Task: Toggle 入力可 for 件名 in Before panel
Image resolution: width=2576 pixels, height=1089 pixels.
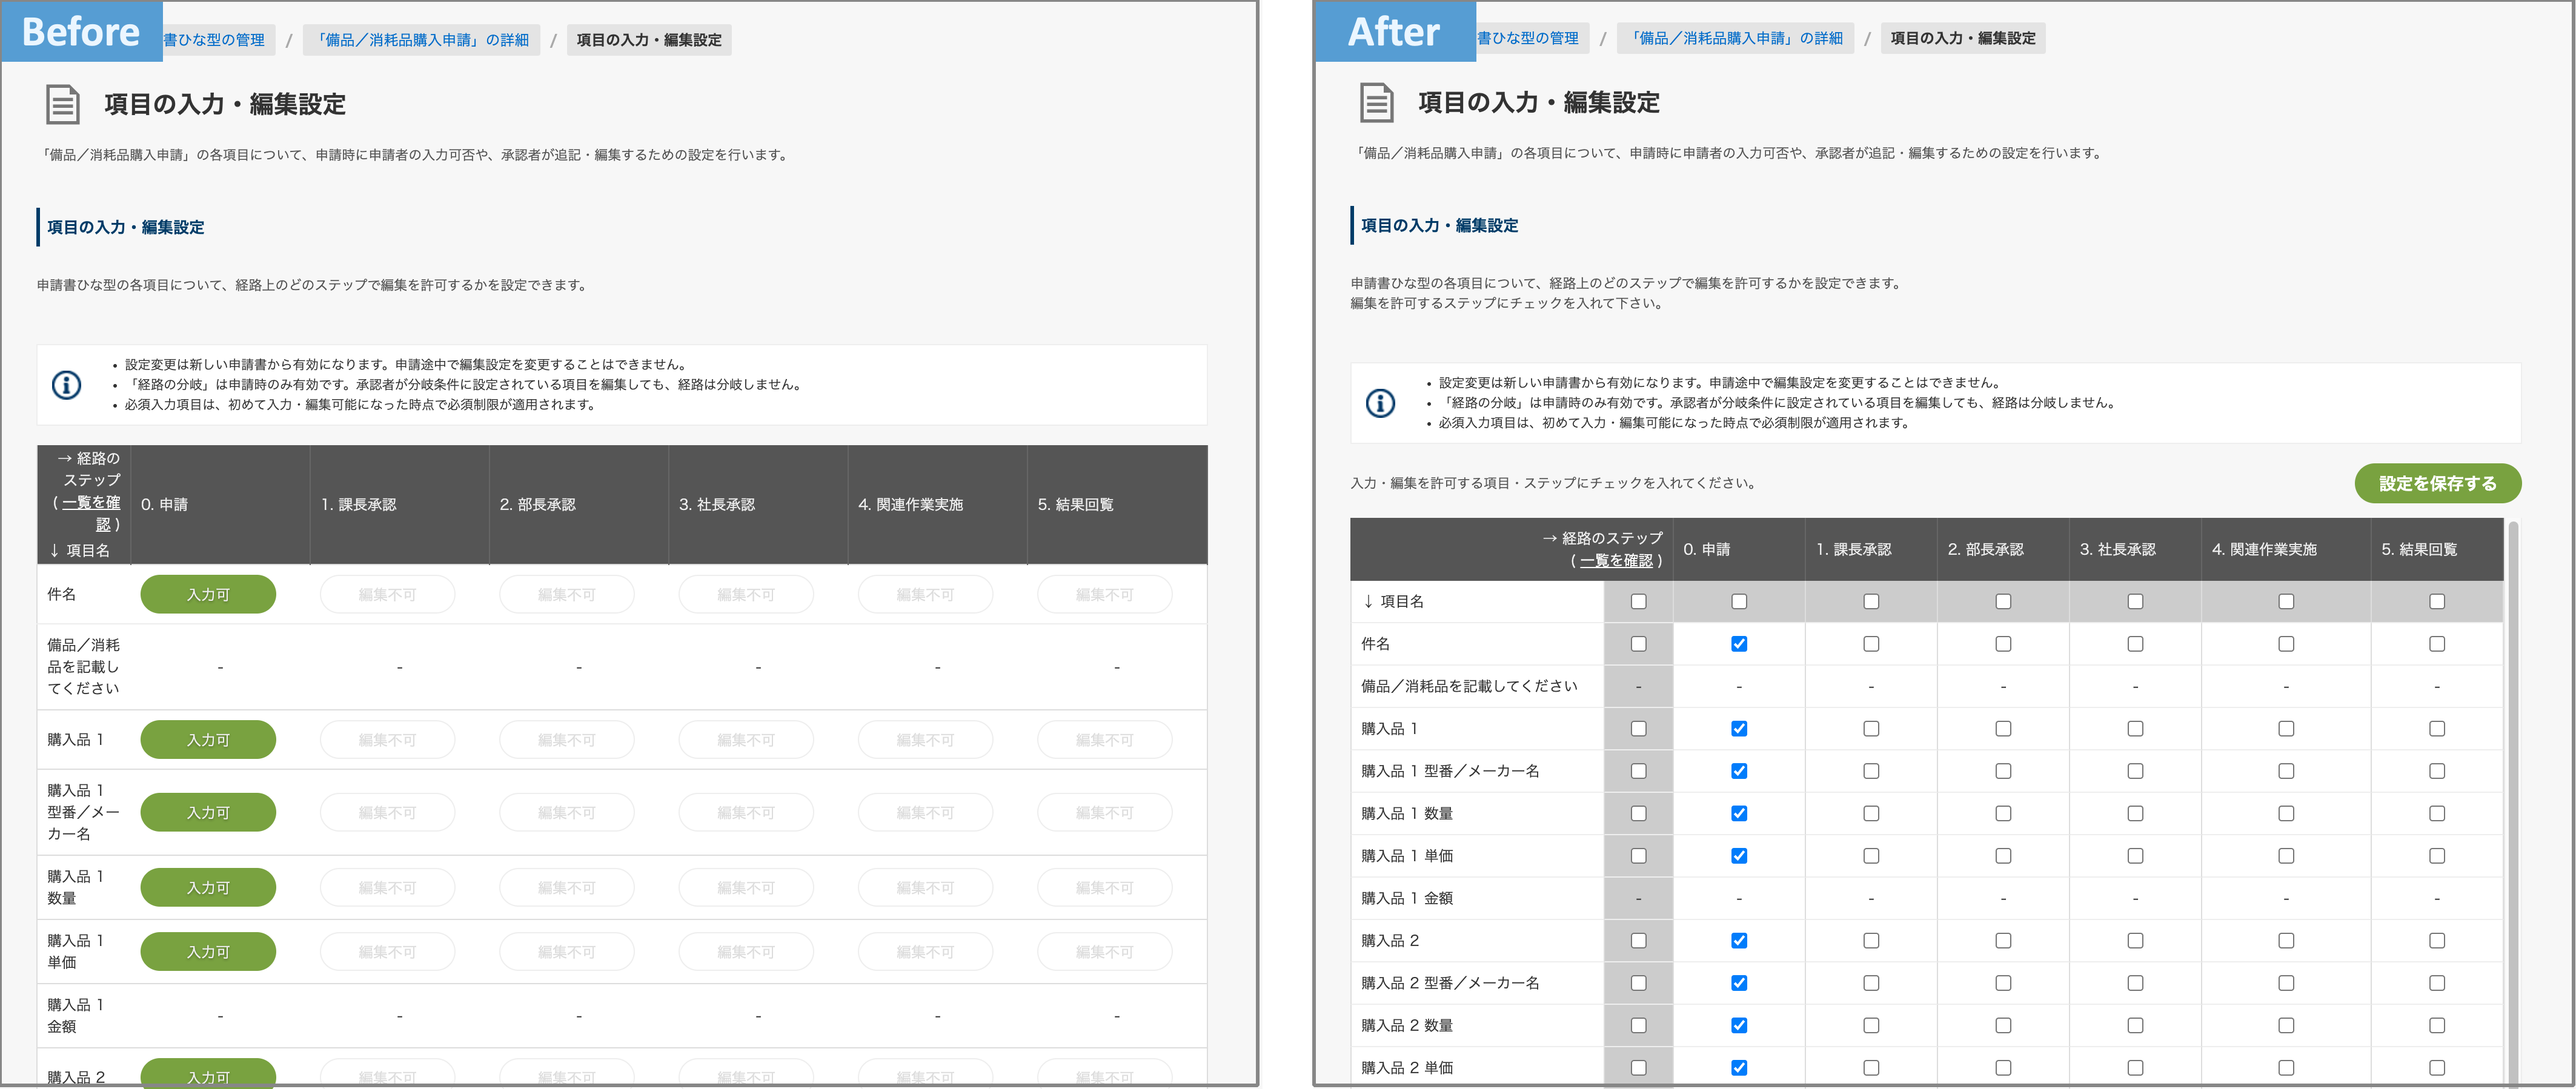Action: (208, 594)
